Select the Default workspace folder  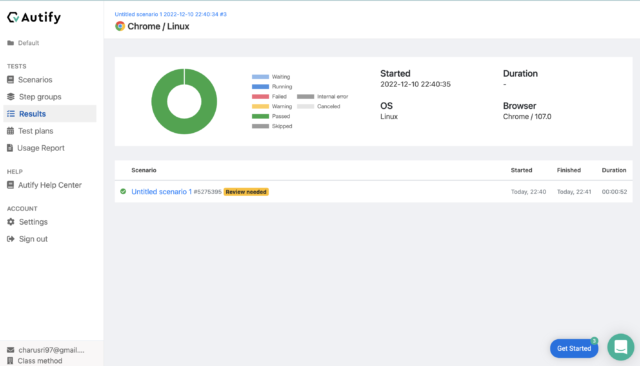[23, 43]
